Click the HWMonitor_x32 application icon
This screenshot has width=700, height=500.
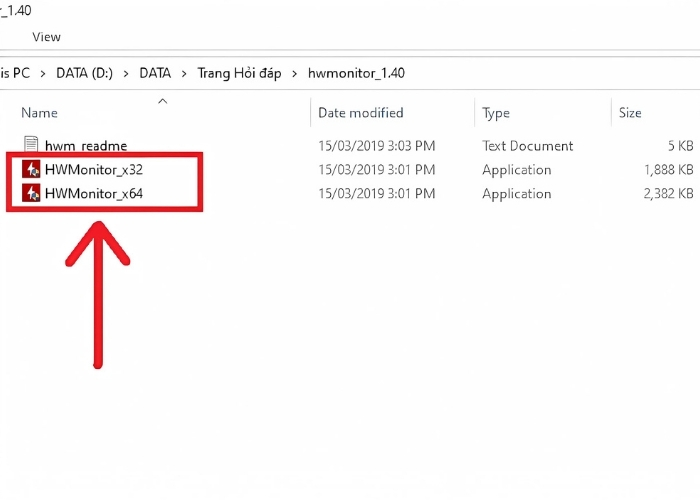pyautogui.click(x=30, y=170)
